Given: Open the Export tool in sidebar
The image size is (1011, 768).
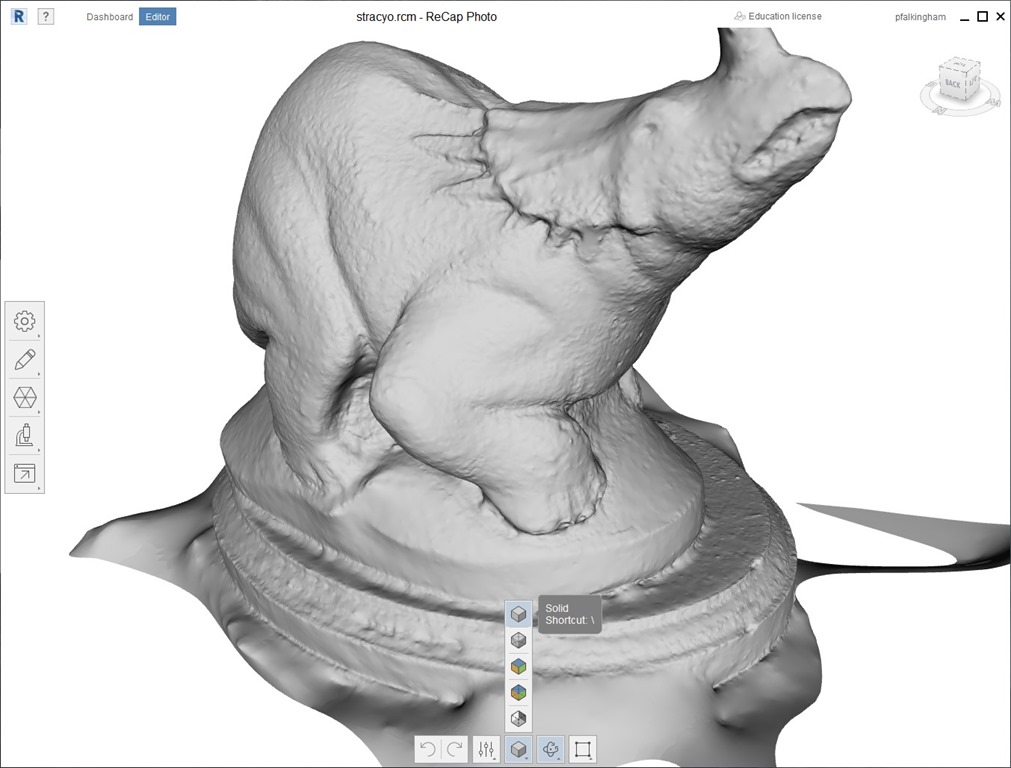Looking at the screenshot, I should 25,473.
